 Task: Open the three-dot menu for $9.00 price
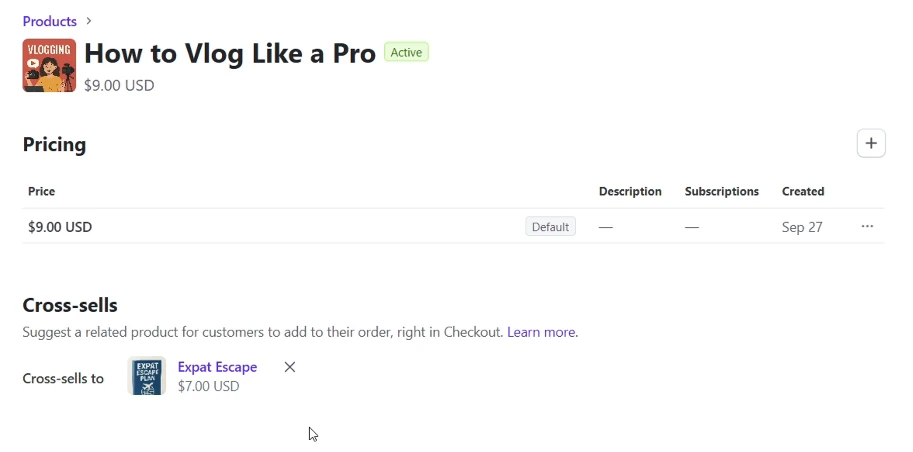[867, 227]
